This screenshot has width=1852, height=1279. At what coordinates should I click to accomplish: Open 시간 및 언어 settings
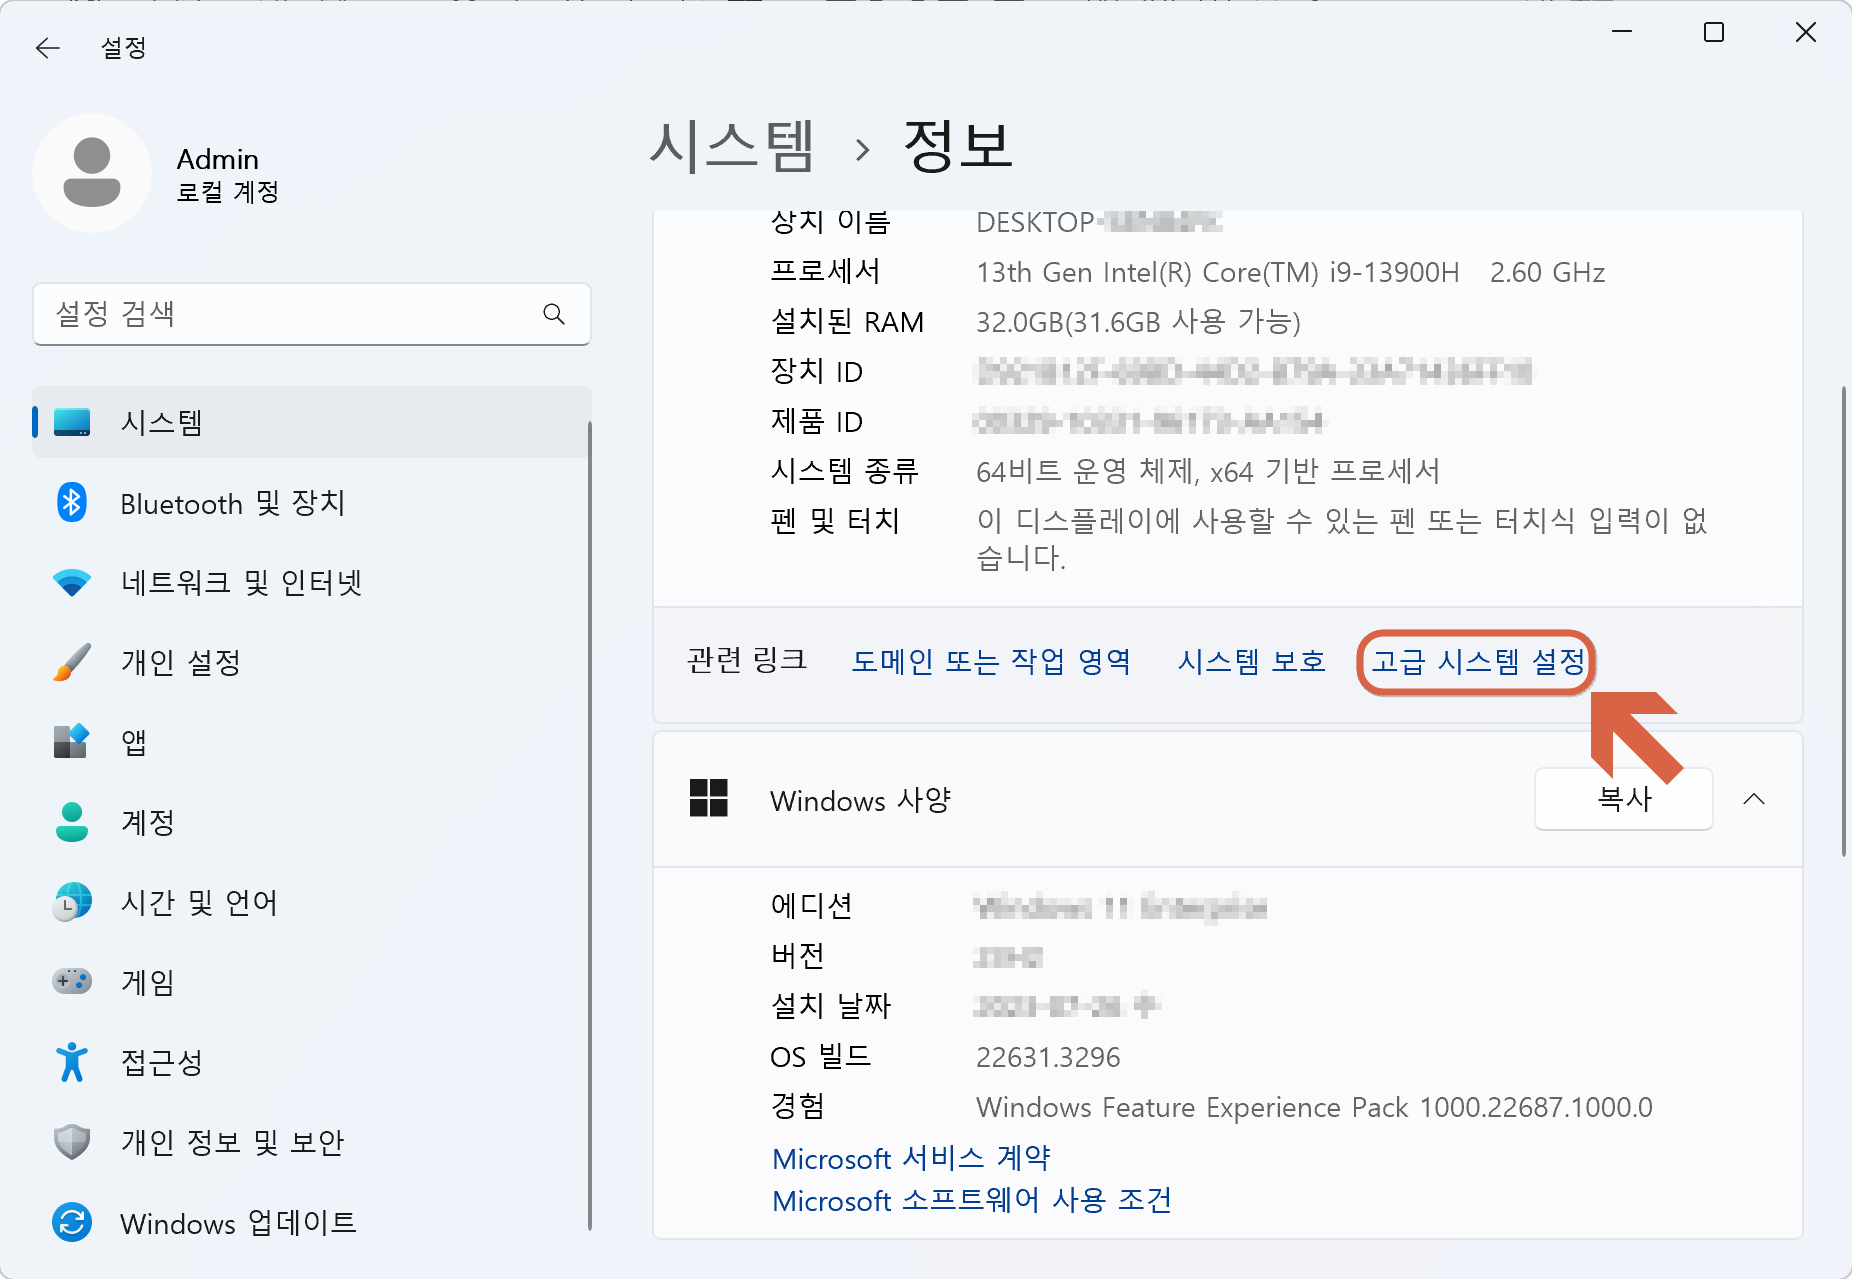(312, 902)
